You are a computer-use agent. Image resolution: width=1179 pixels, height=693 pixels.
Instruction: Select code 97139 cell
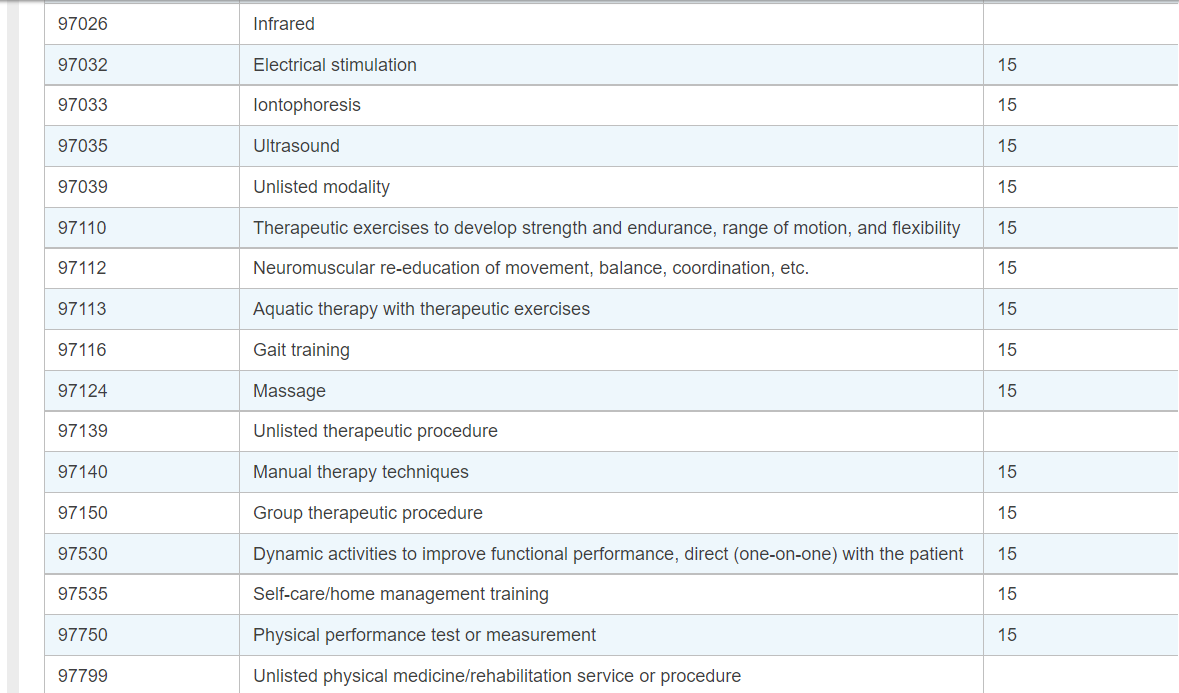point(142,431)
